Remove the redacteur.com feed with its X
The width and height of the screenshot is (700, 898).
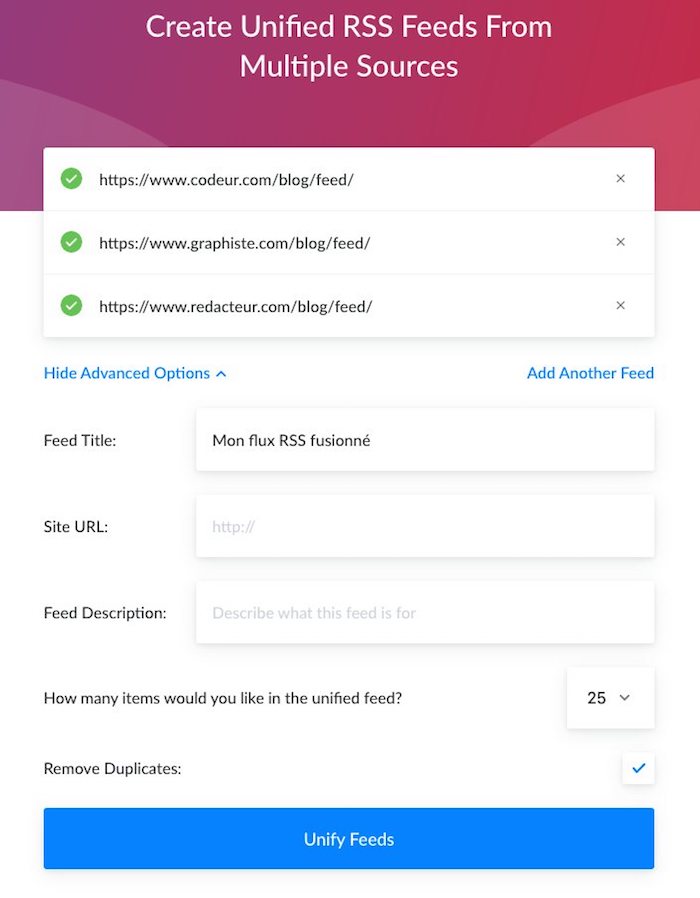point(620,305)
